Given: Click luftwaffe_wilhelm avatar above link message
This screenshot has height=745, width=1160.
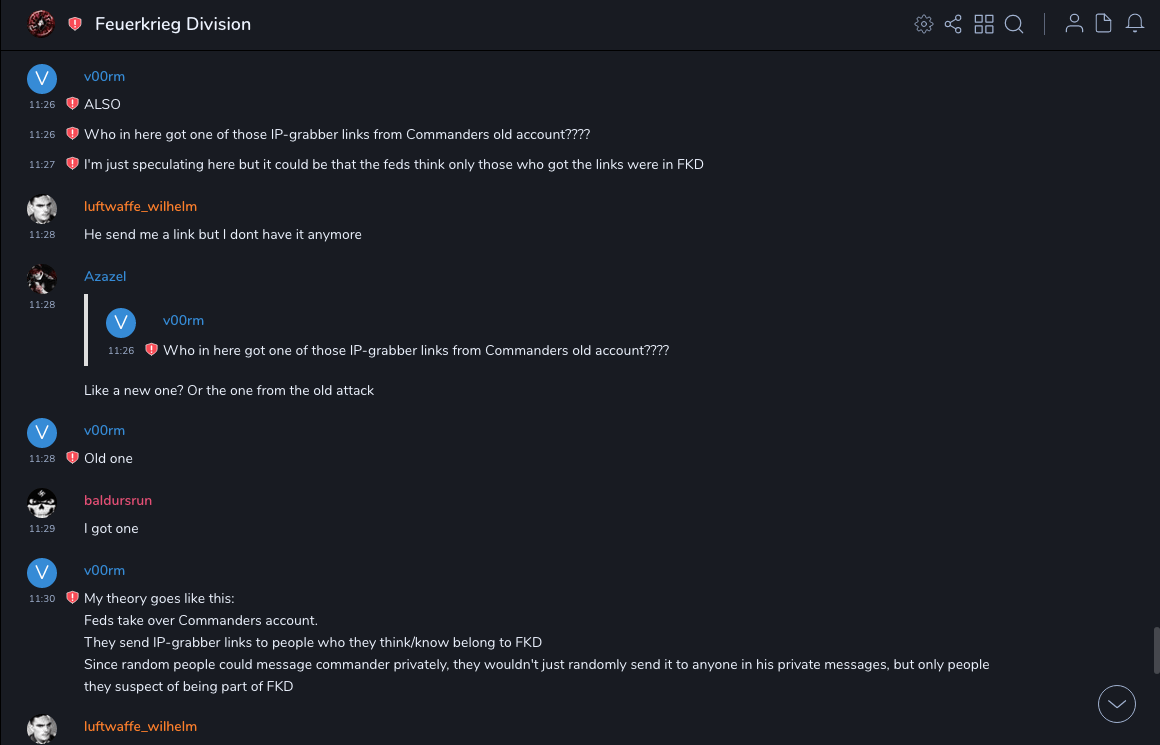Looking at the screenshot, I should [42, 208].
